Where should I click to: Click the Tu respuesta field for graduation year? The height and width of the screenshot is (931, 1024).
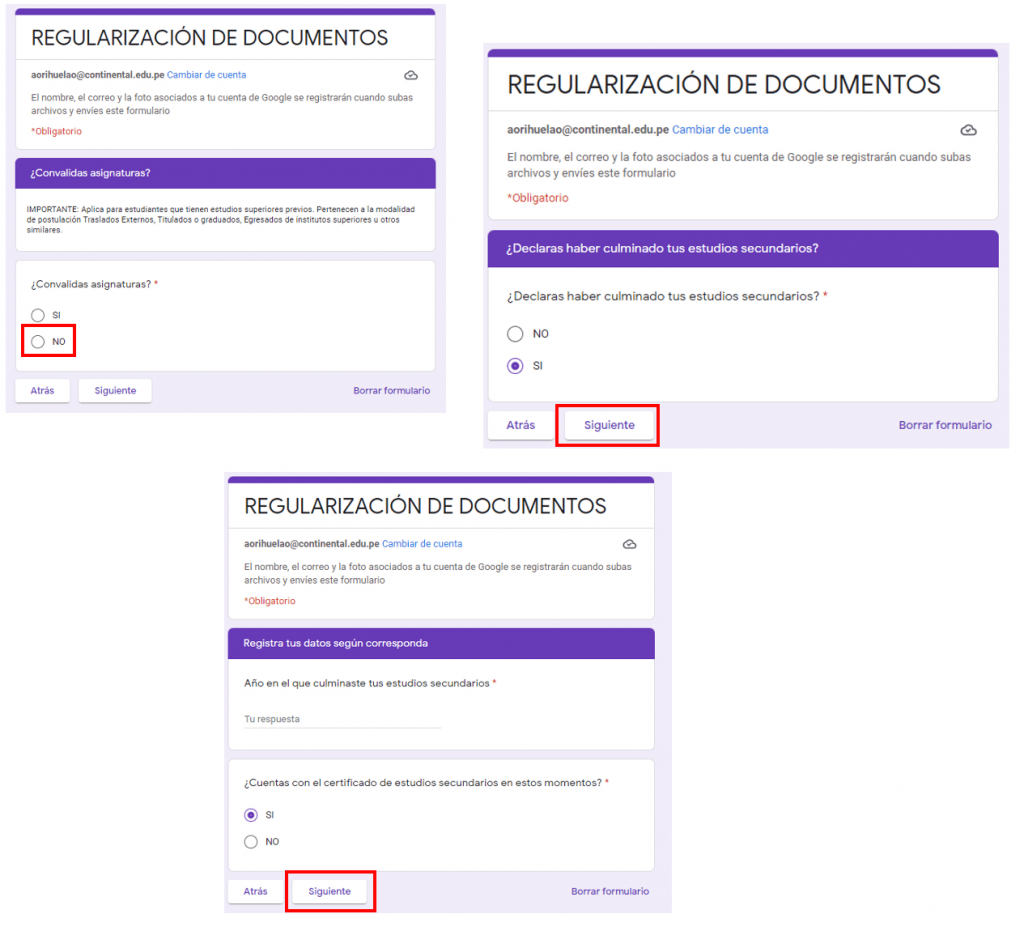point(341,719)
